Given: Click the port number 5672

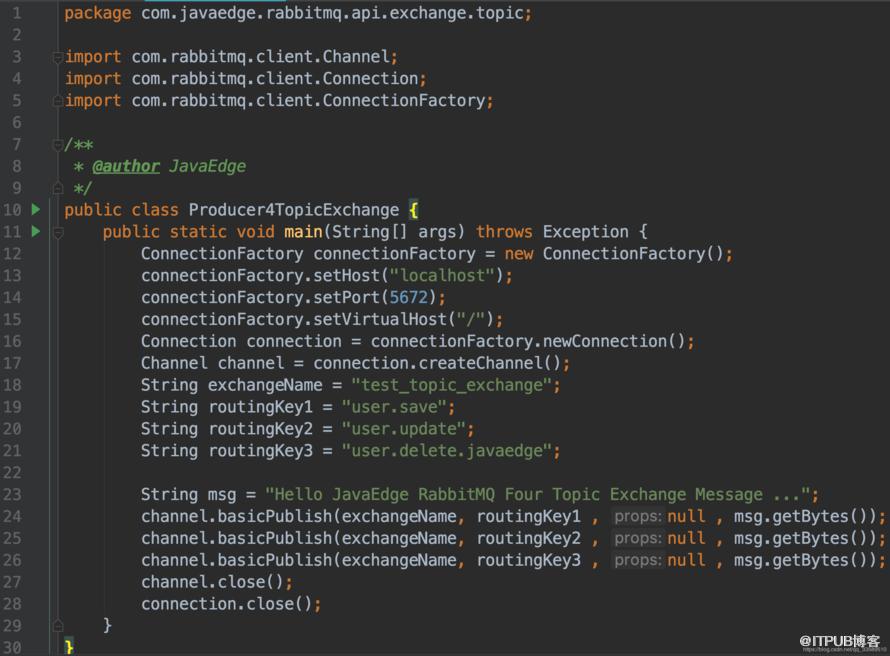Looking at the screenshot, I should [x=408, y=297].
